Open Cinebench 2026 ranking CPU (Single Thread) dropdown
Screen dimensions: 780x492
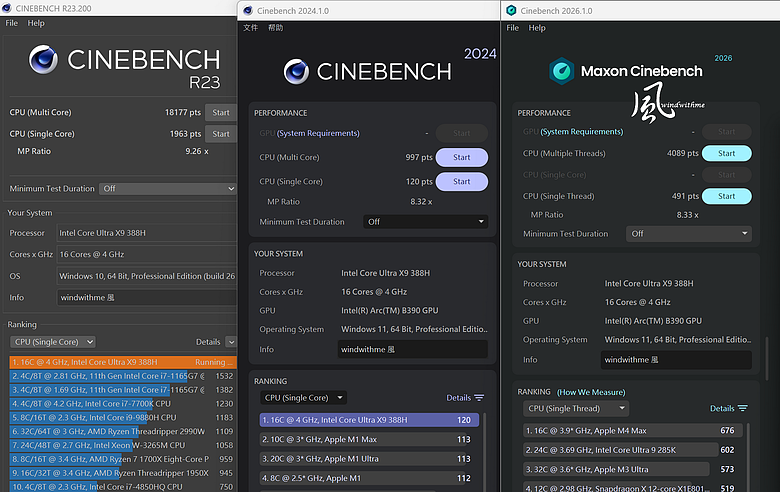click(x=576, y=408)
